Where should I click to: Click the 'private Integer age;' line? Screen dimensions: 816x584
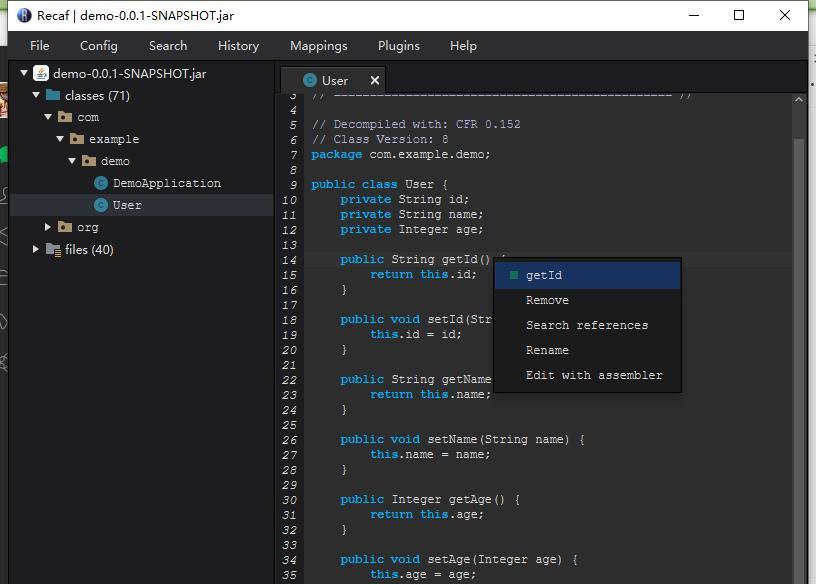click(x=412, y=230)
